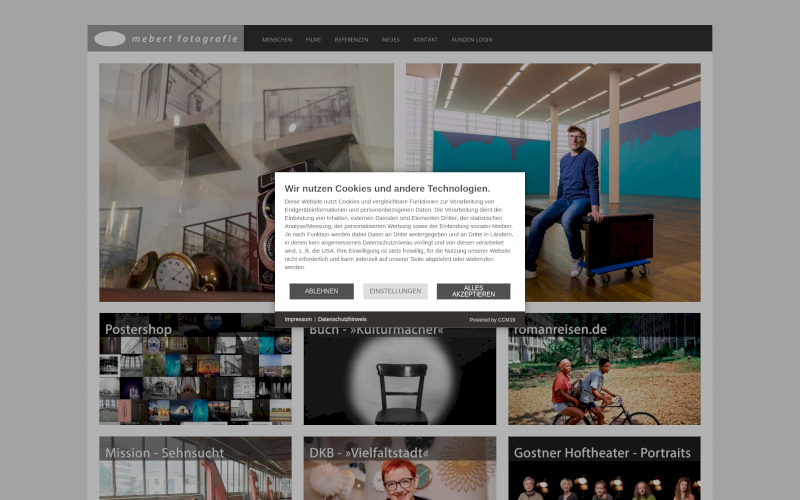
Task: Open the Impressum link in cookie footer
Action: 298,319
